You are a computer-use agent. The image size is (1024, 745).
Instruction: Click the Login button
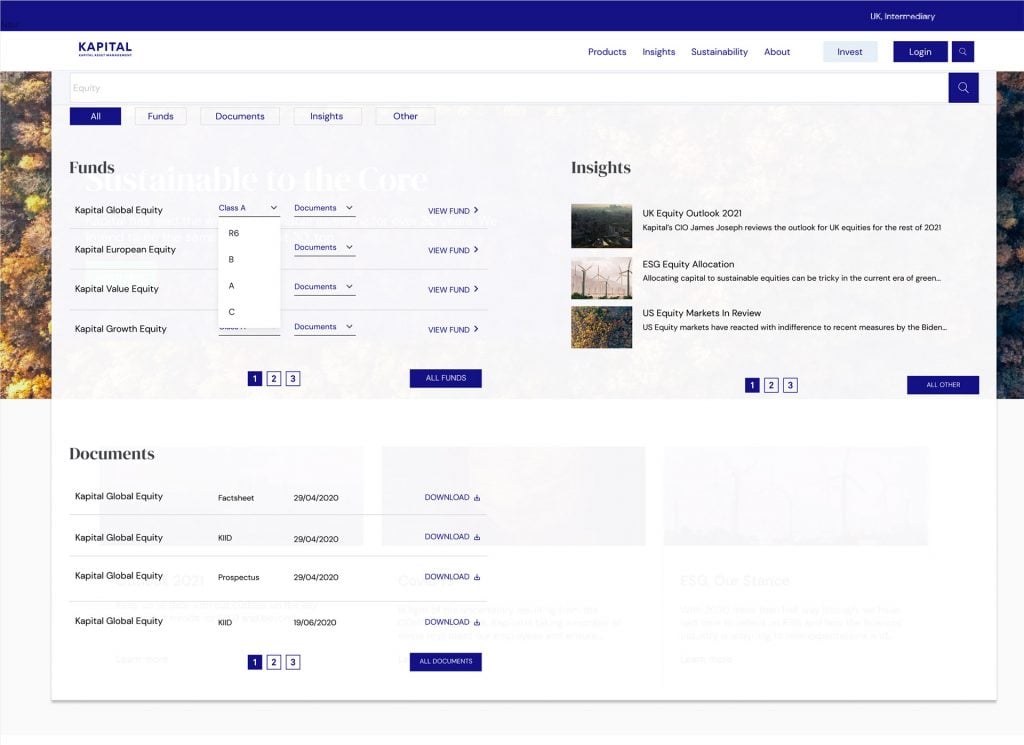coord(920,52)
